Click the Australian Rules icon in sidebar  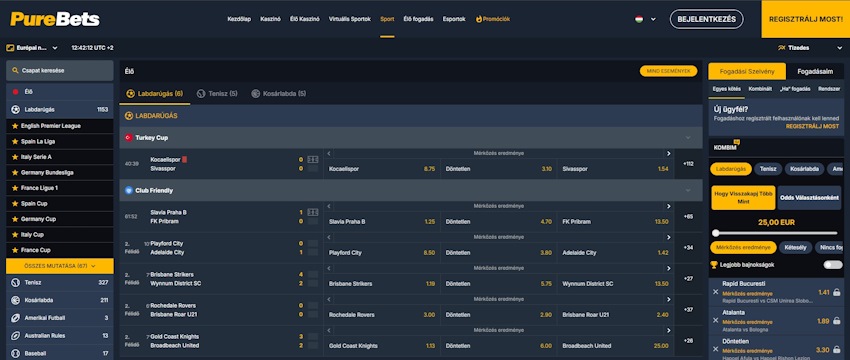[15, 336]
